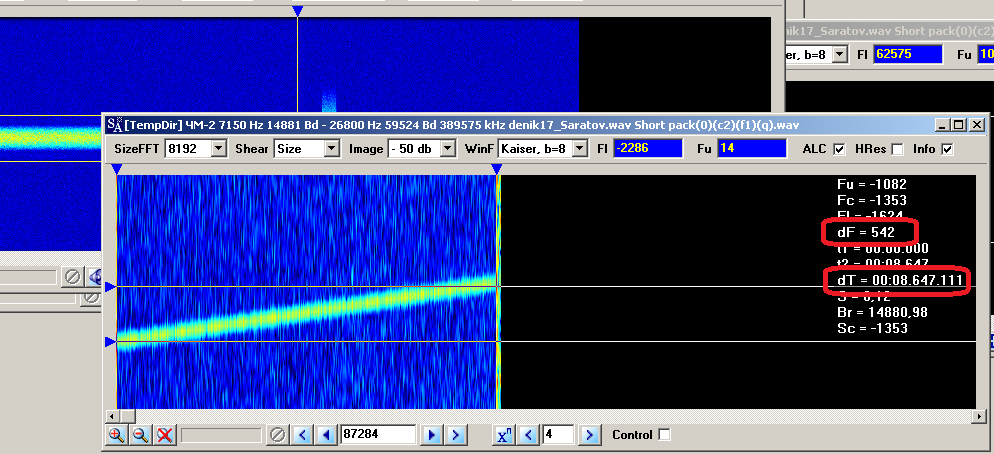994x454 pixels.
Task: Click the power field showing 4
Action: pos(558,435)
